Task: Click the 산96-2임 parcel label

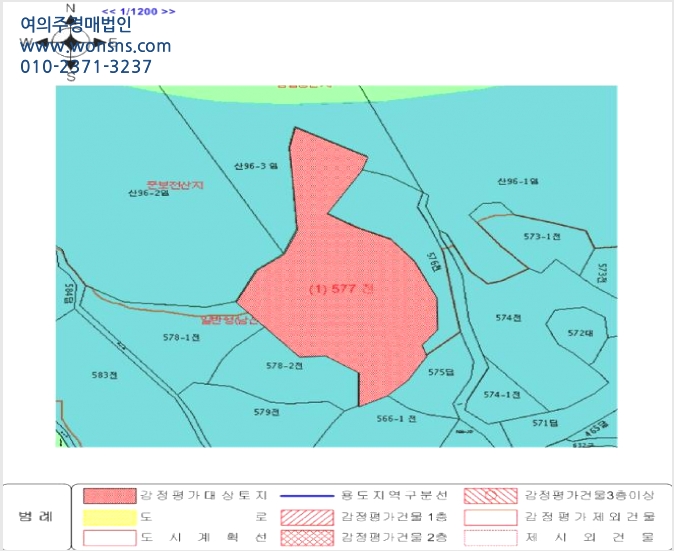Action: [x=148, y=193]
